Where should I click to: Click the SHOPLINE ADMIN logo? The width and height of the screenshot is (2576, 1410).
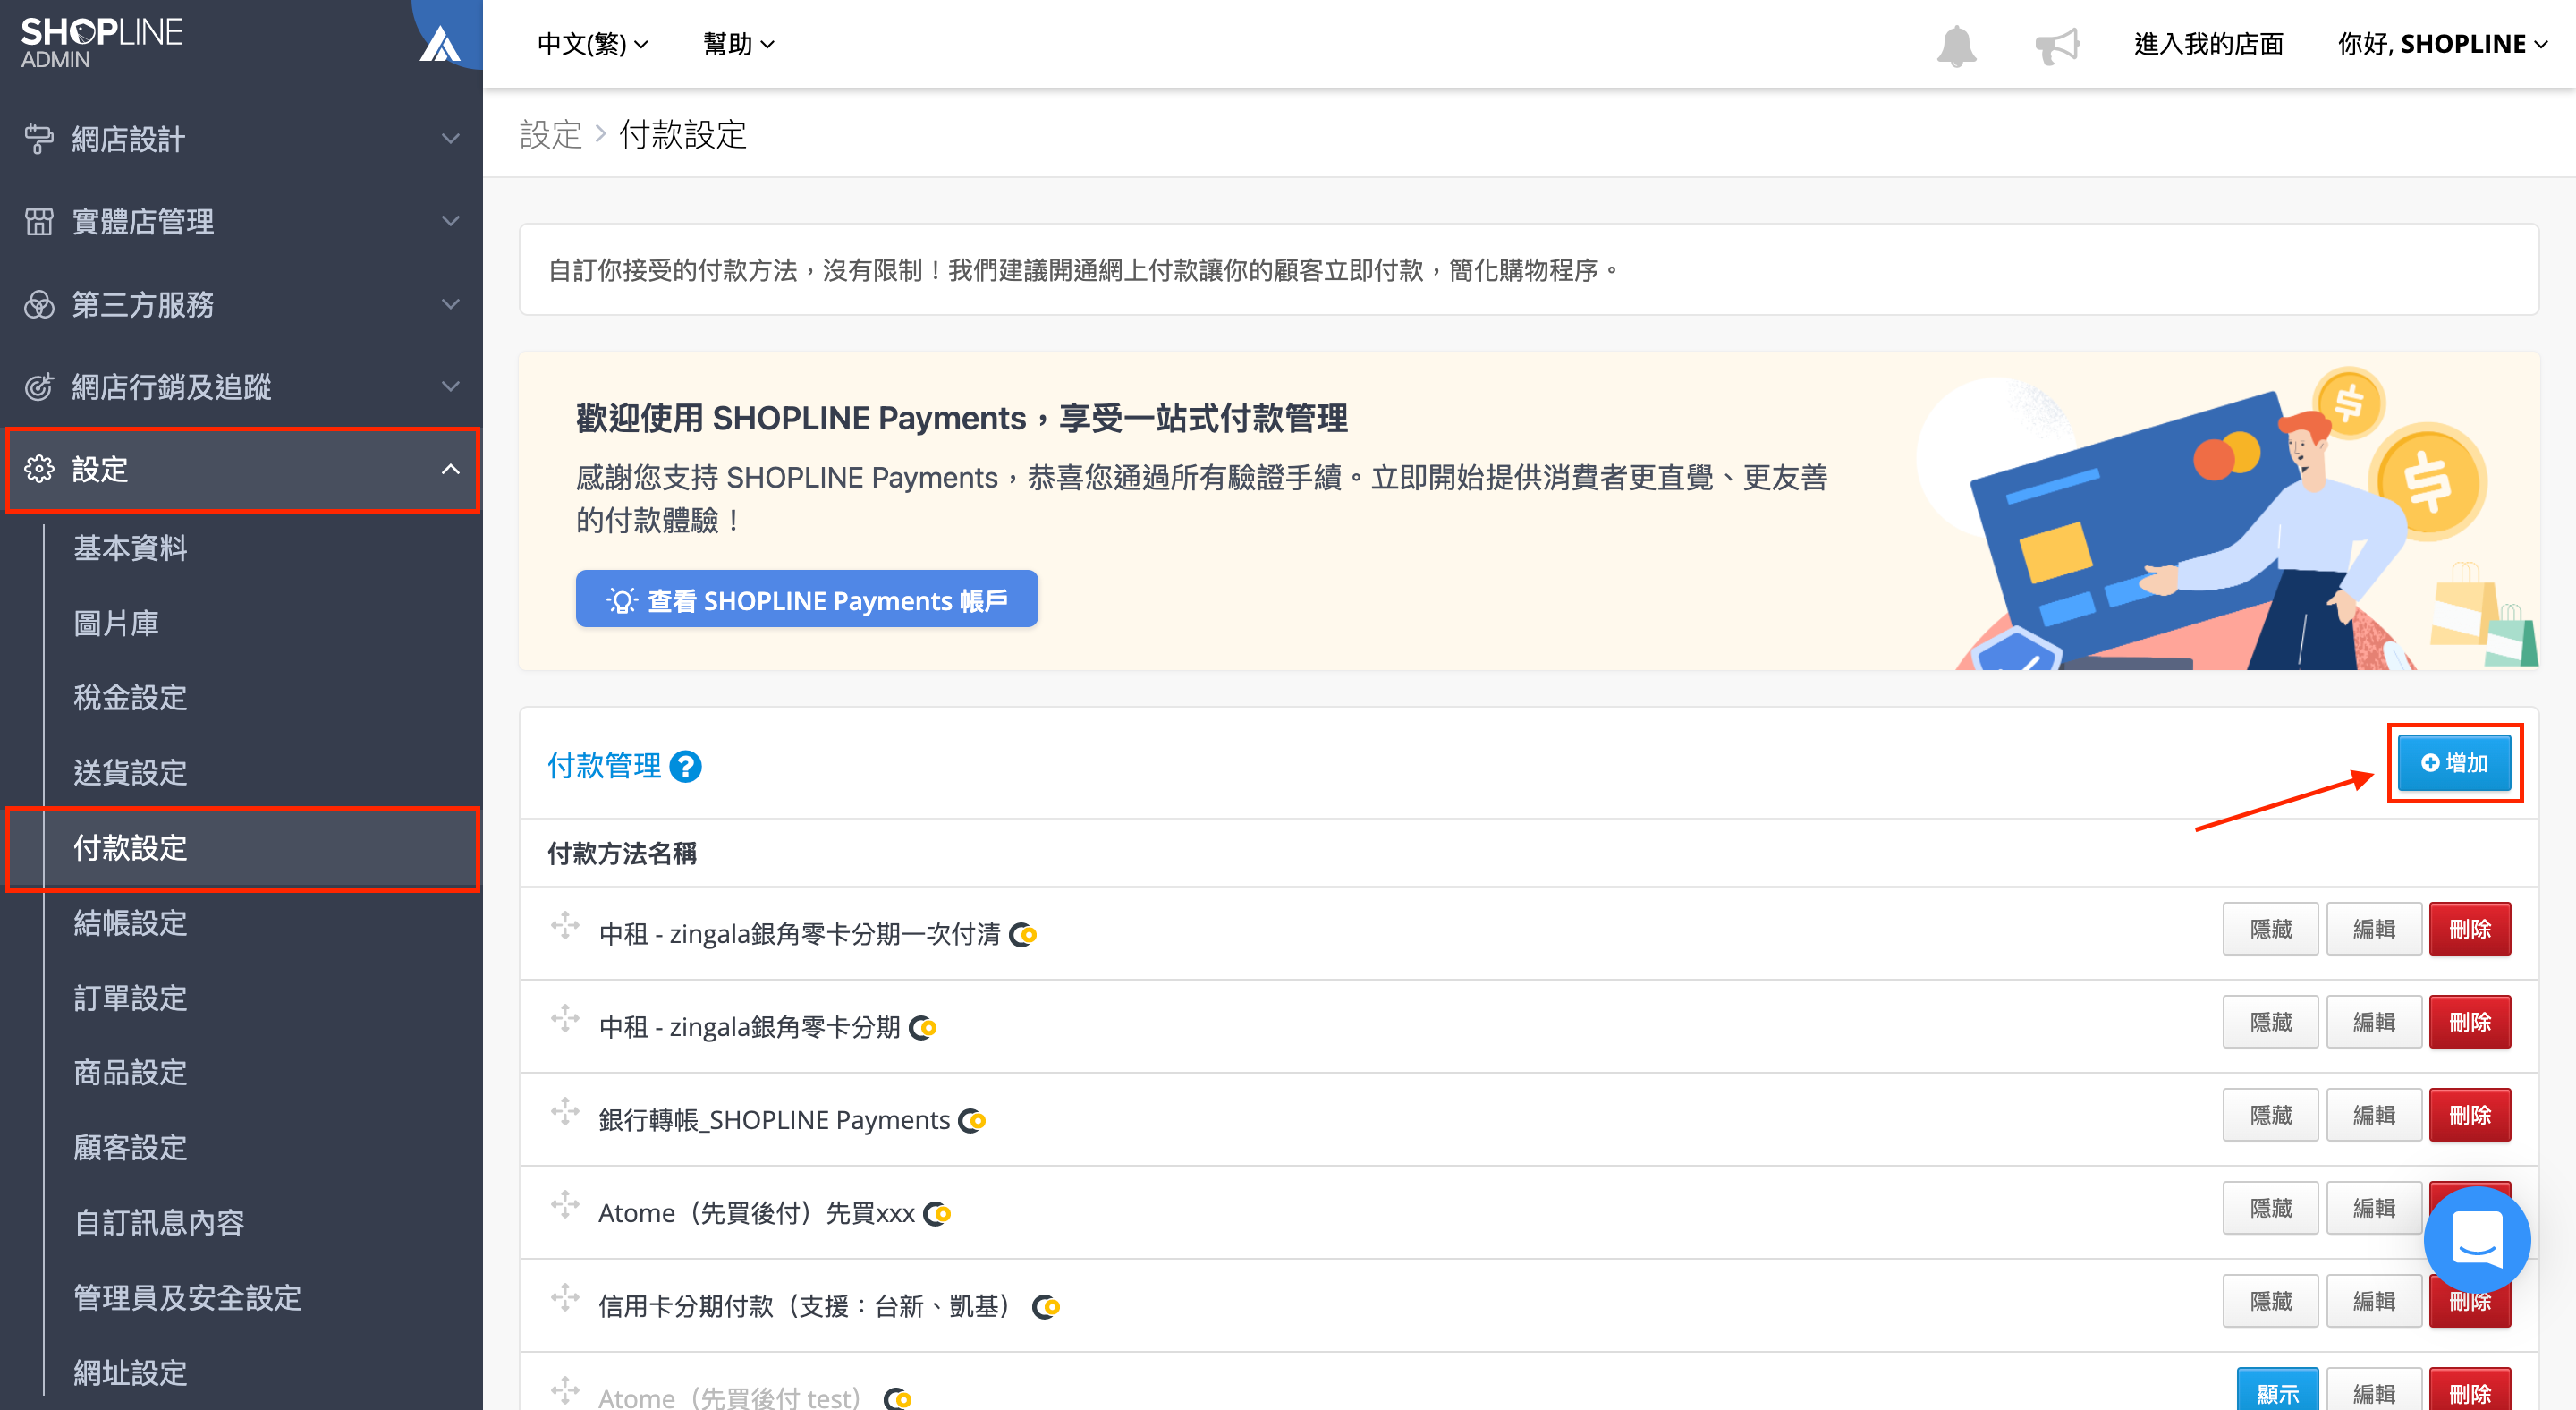point(102,42)
